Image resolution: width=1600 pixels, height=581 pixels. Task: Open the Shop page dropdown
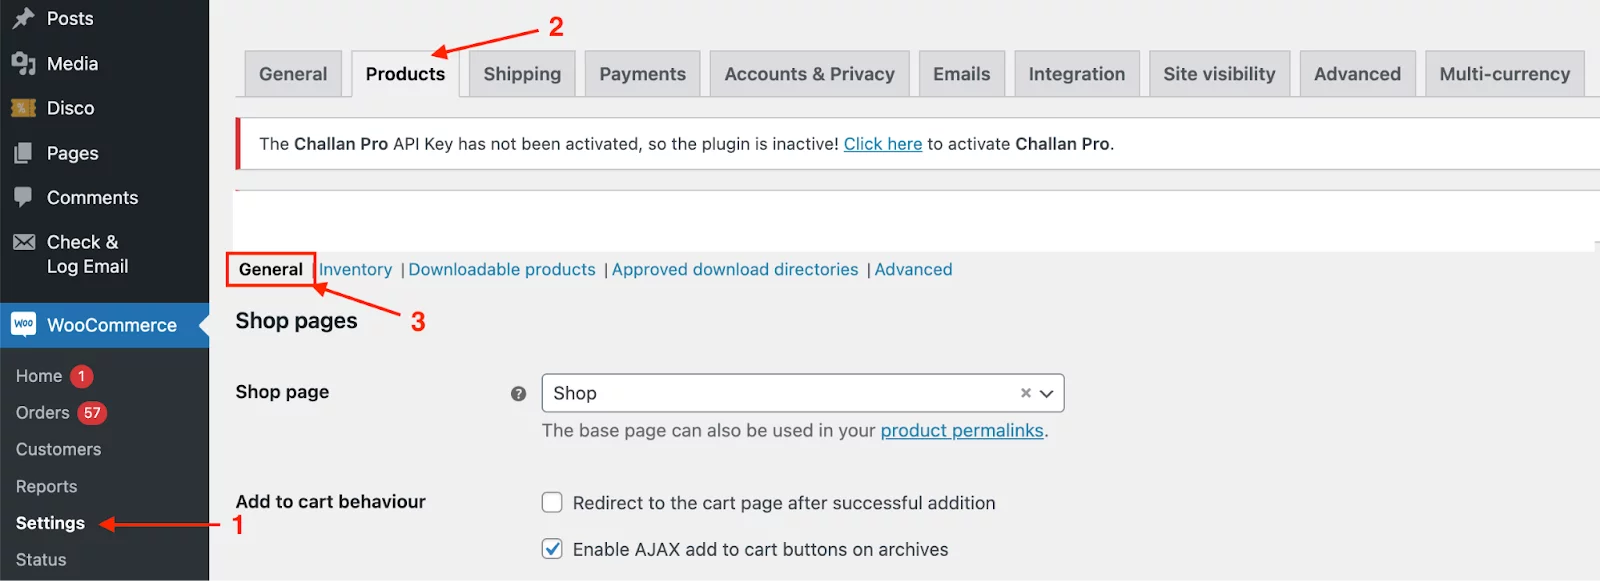tap(1046, 393)
